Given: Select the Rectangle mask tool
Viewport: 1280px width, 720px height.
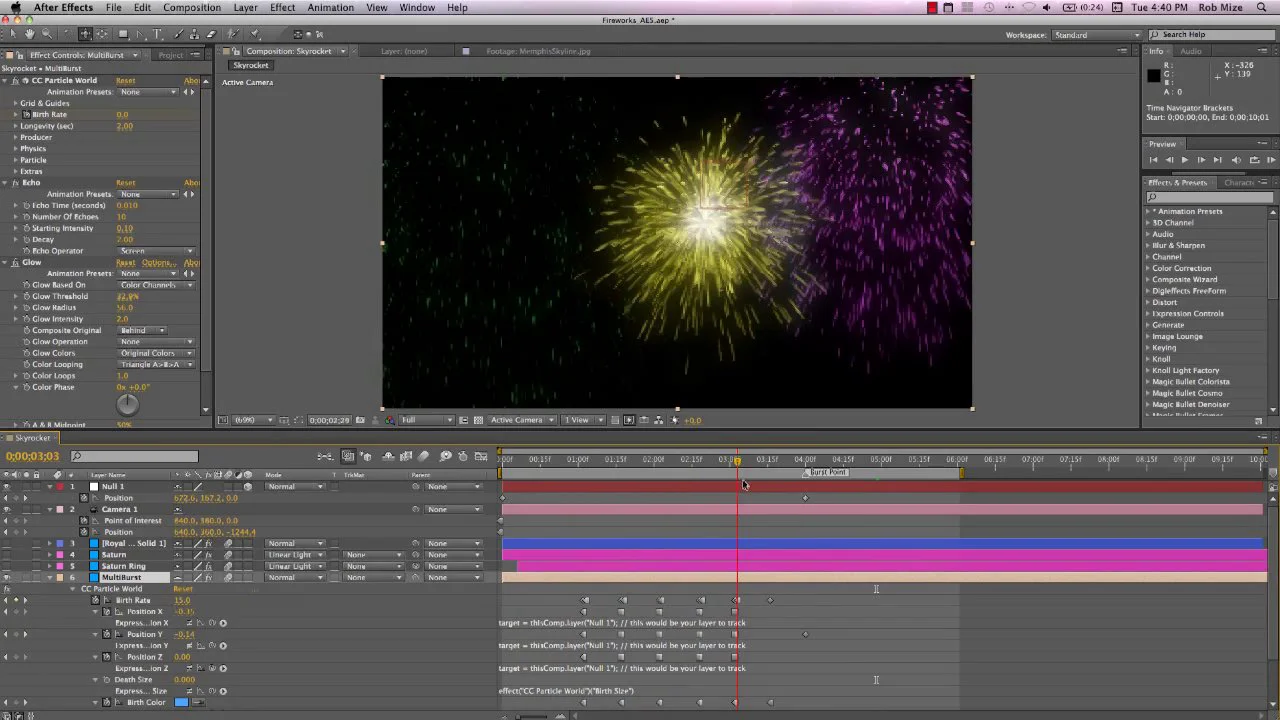Looking at the screenshot, I should (x=123, y=34).
